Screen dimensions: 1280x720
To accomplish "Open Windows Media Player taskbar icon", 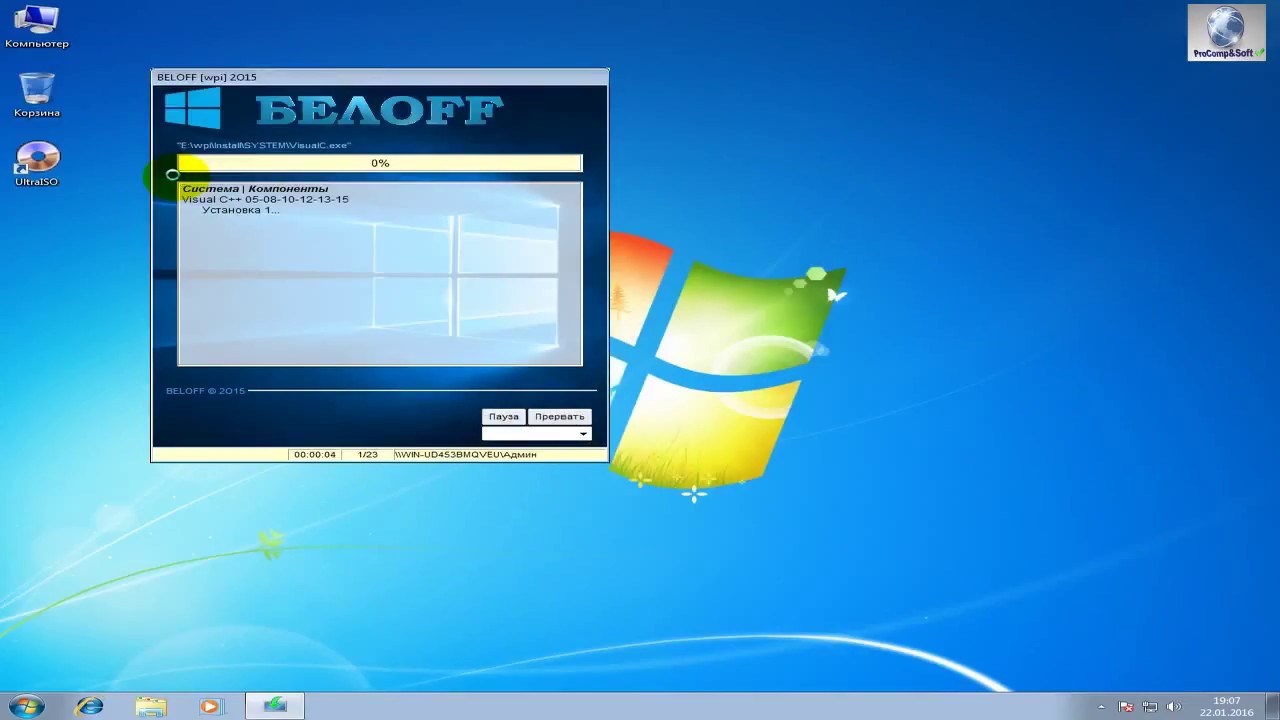I will [x=211, y=706].
